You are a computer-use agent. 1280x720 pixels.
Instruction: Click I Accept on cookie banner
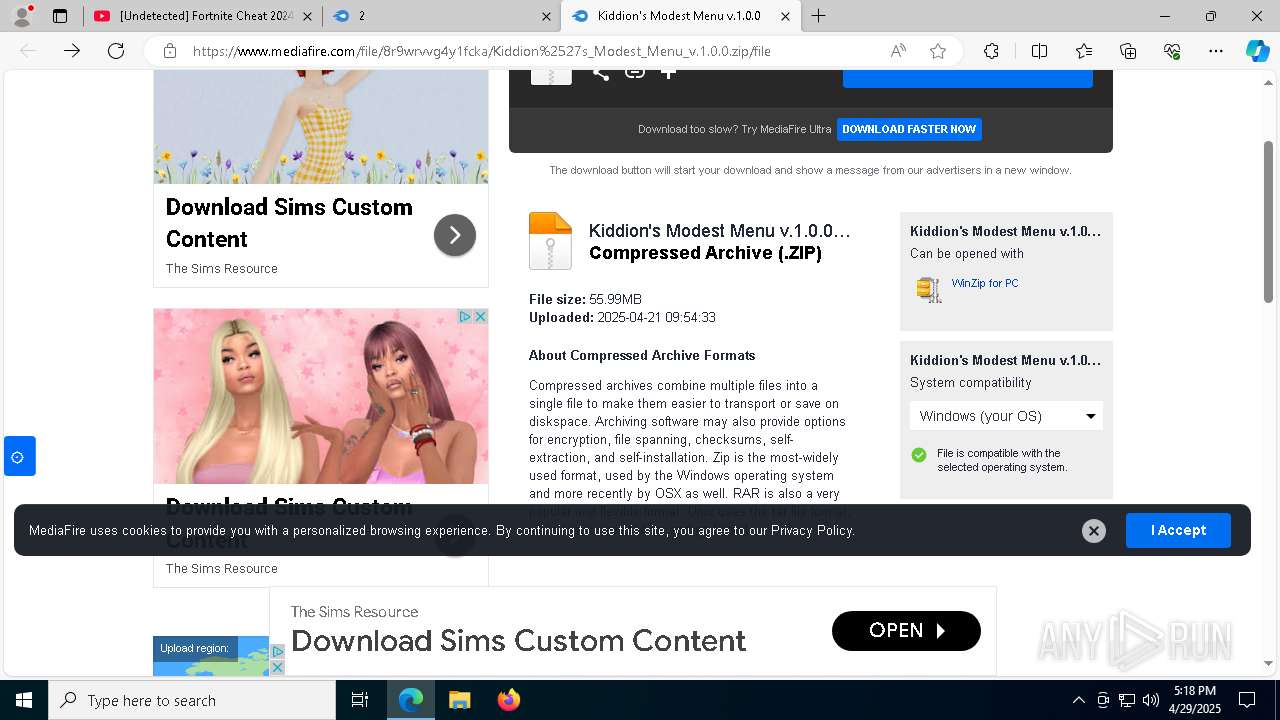click(x=1178, y=530)
